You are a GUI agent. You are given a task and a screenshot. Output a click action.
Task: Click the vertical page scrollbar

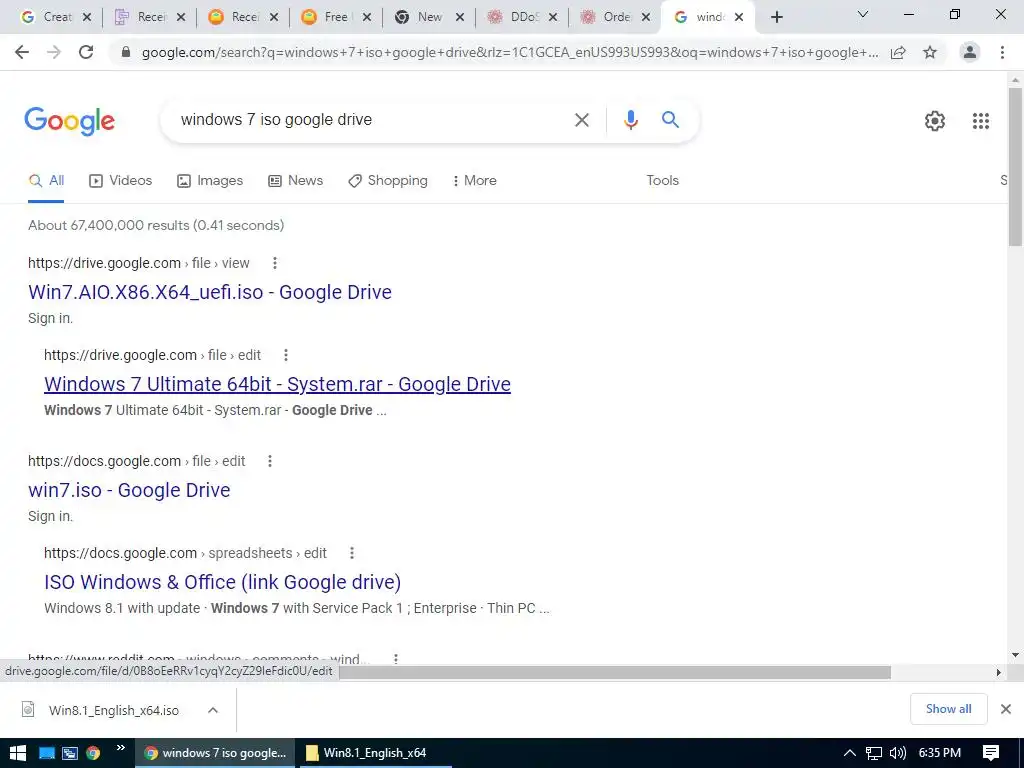[1015, 168]
